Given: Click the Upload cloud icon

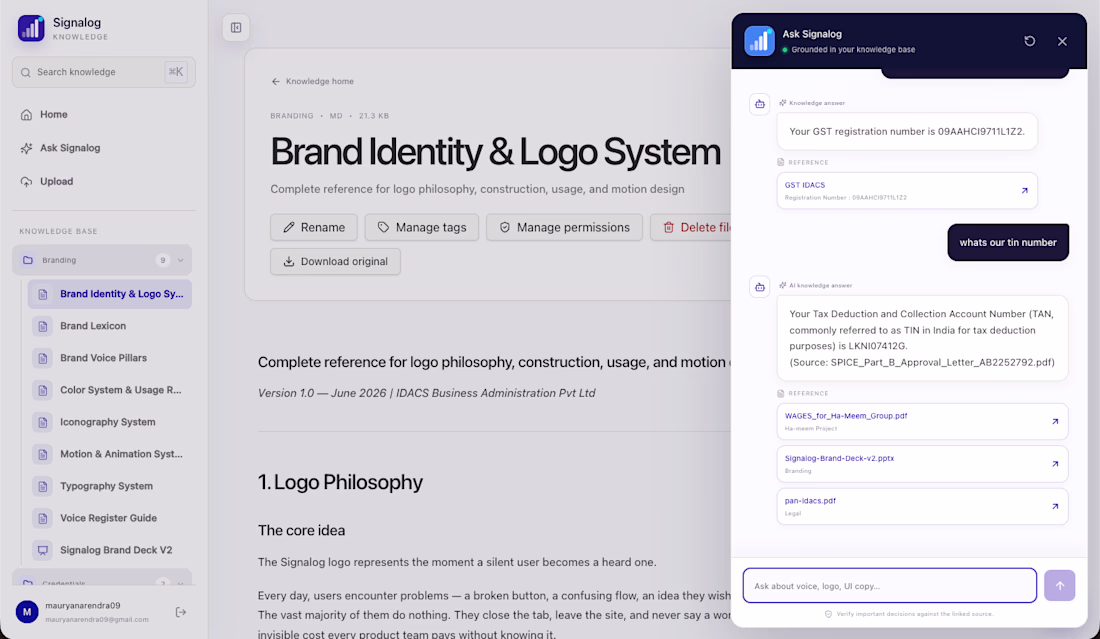Looking at the screenshot, I should pyautogui.click(x=26, y=182).
